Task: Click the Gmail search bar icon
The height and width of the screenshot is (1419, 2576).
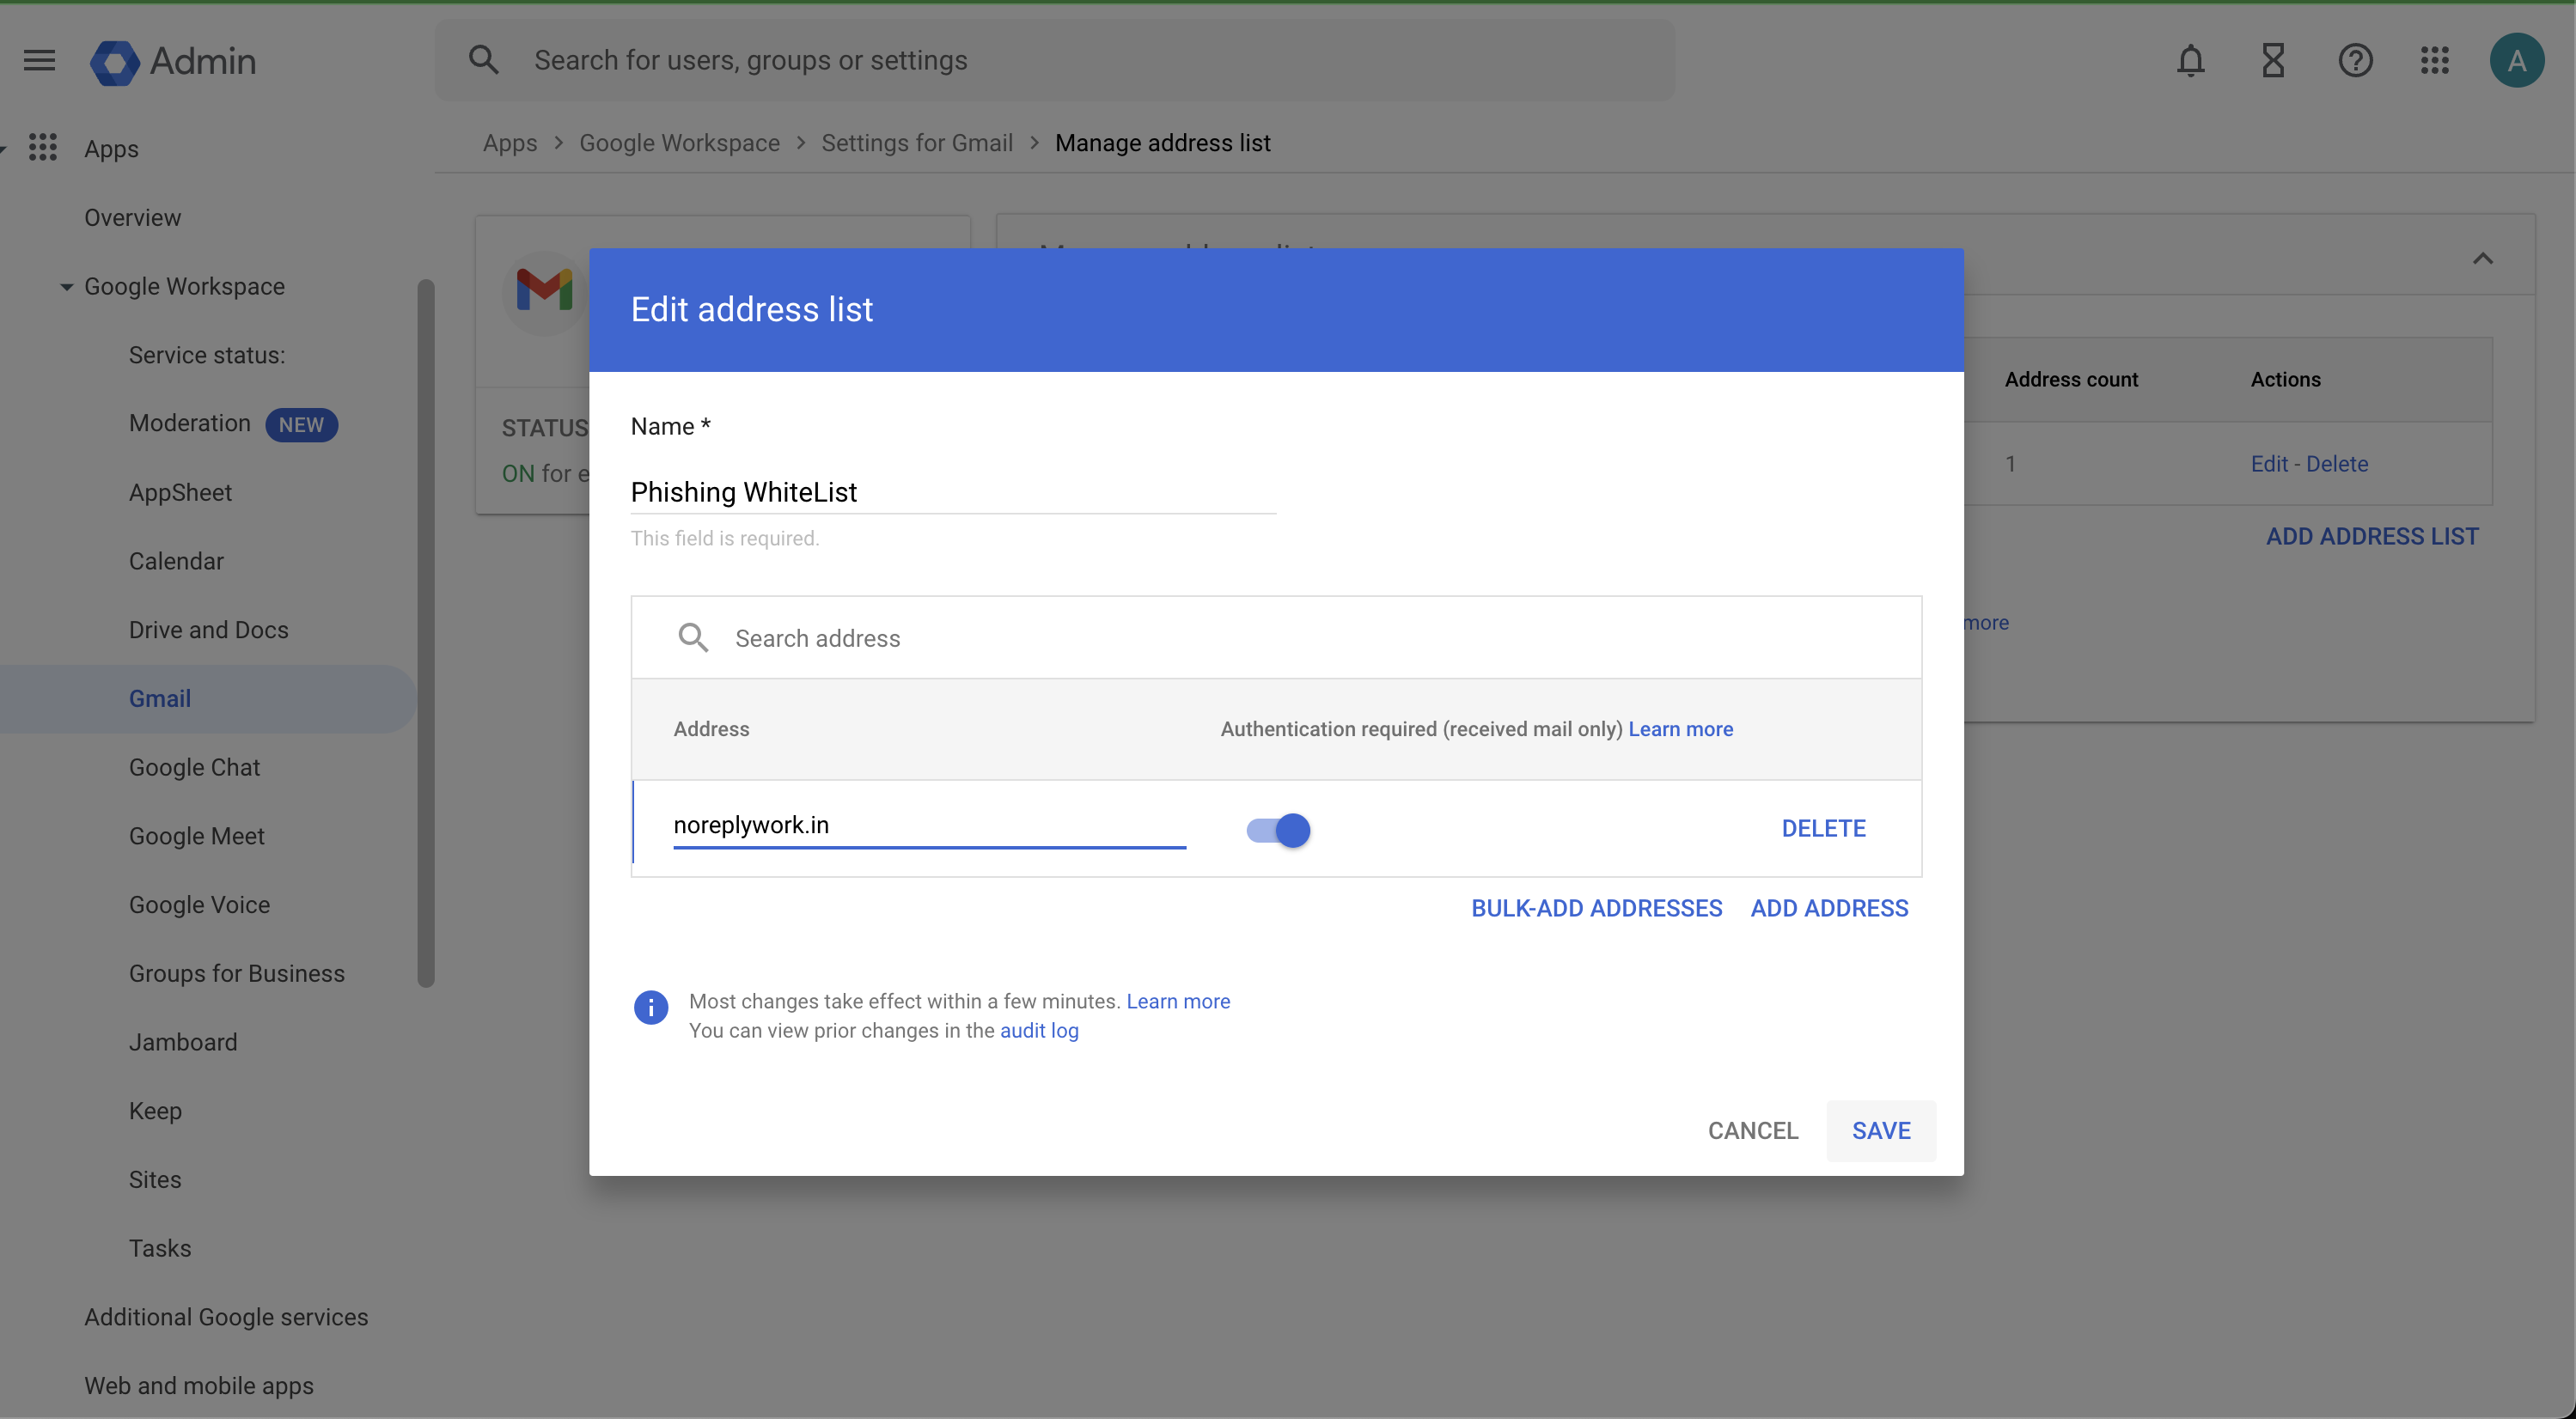Action: click(x=692, y=636)
